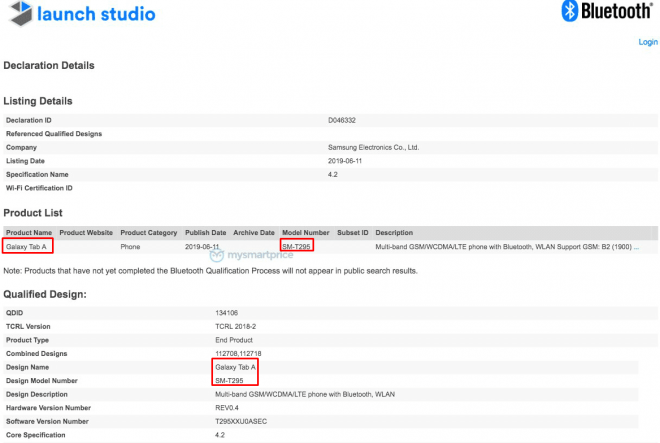Image resolution: width=660 pixels, height=443 pixels.
Task: Select the Product Name column header
Action: (29, 232)
